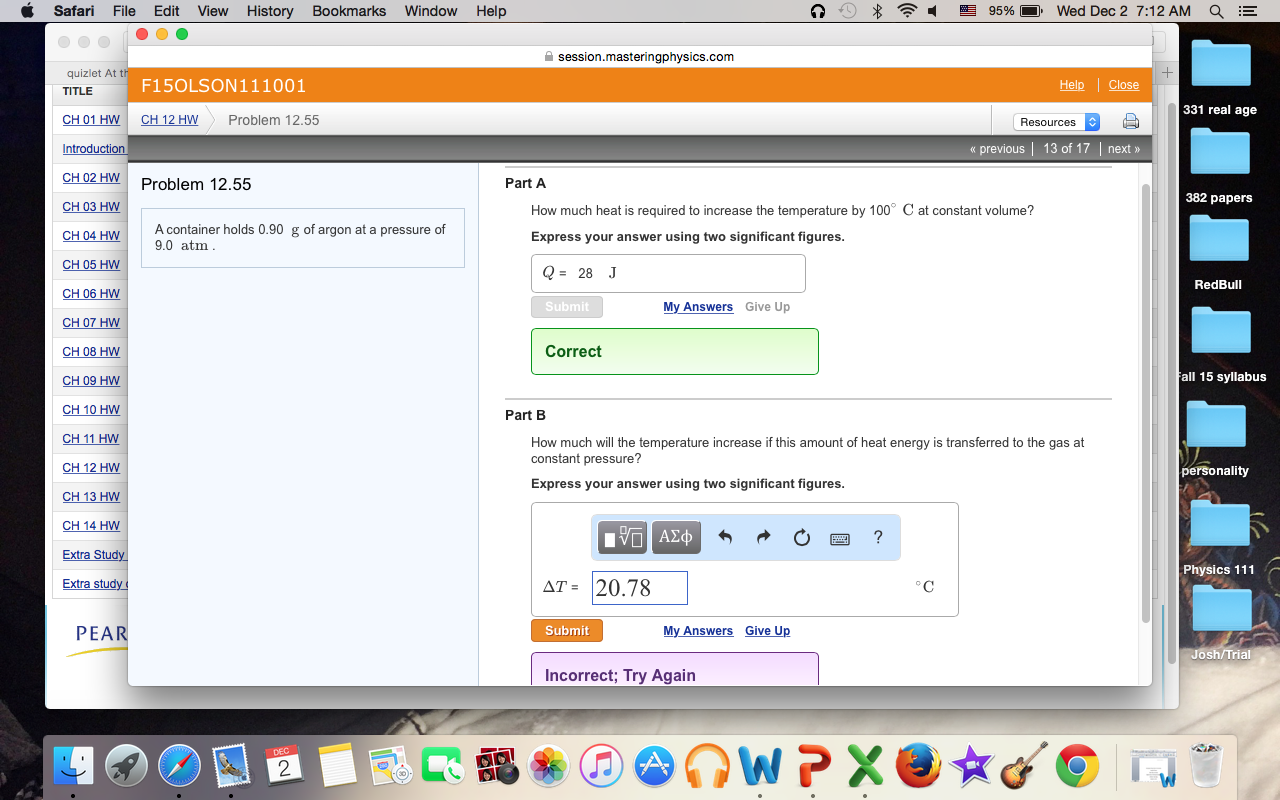
Task: Open Google Chrome icon in dock
Action: click(1077, 766)
